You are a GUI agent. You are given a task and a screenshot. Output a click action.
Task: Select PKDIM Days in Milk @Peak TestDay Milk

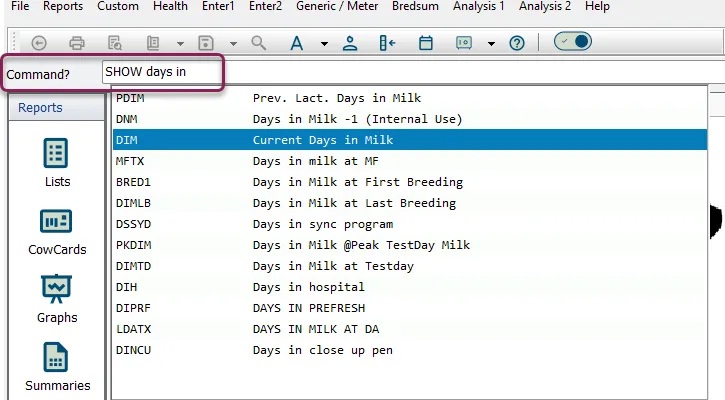click(x=410, y=245)
